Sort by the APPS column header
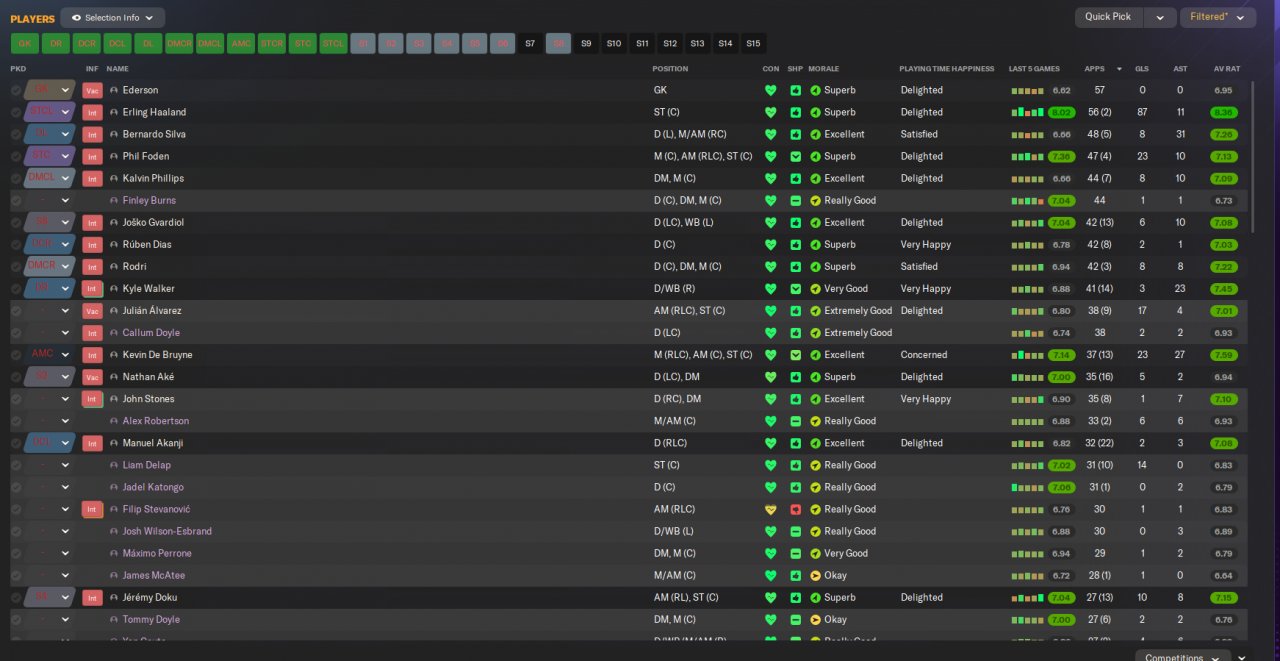Image resolution: width=1280 pixels, height=661 pixels. pyautogui.click(x=1095, y=69)
